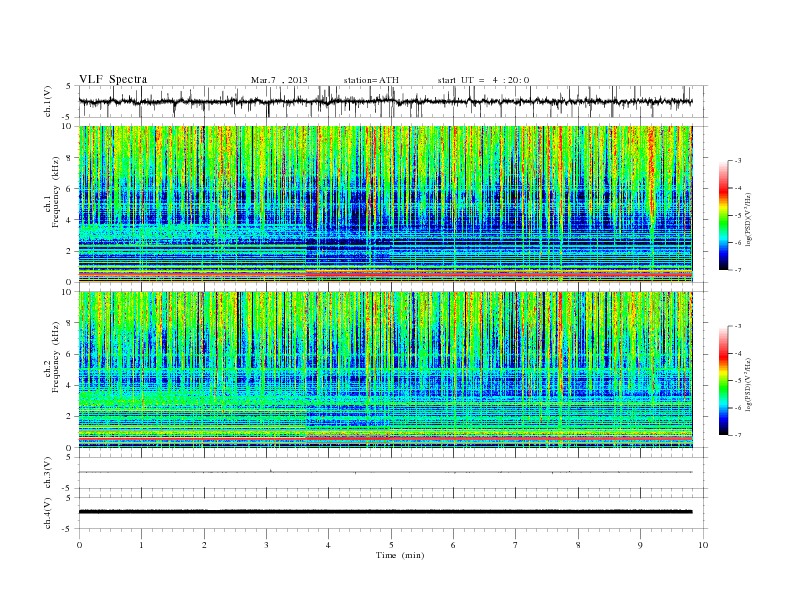
Task: Click the "station=ATH" header label
Action: 371,80
